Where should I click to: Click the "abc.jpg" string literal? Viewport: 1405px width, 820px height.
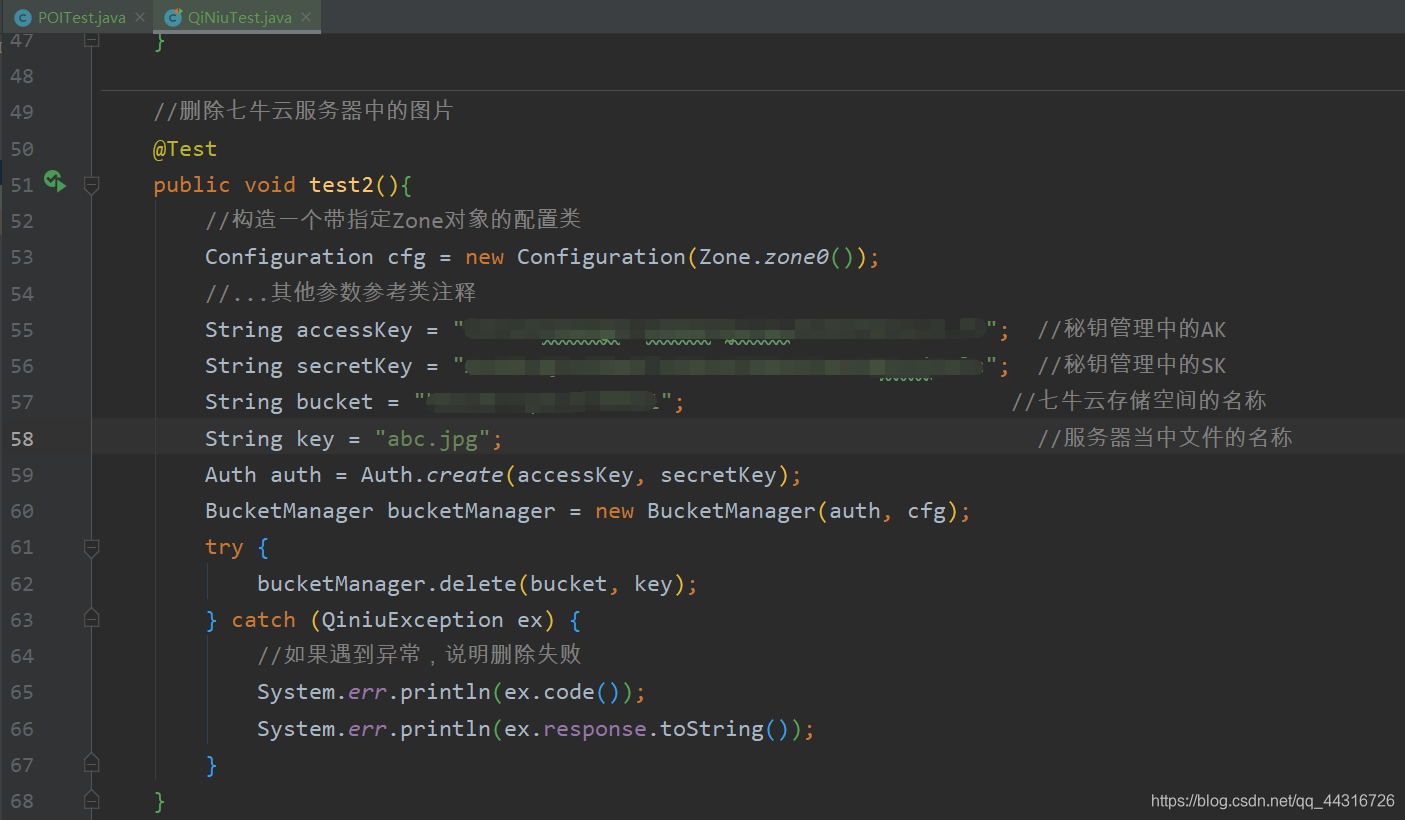tap(432, 439)
